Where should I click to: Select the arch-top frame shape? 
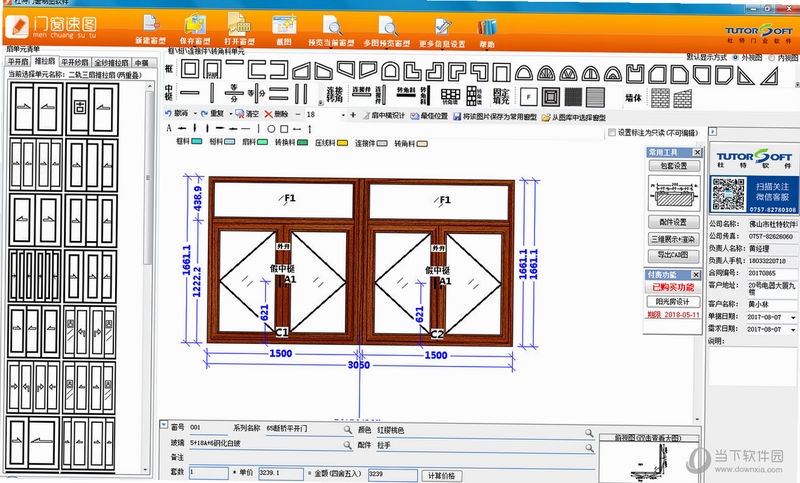coord(390,71)
